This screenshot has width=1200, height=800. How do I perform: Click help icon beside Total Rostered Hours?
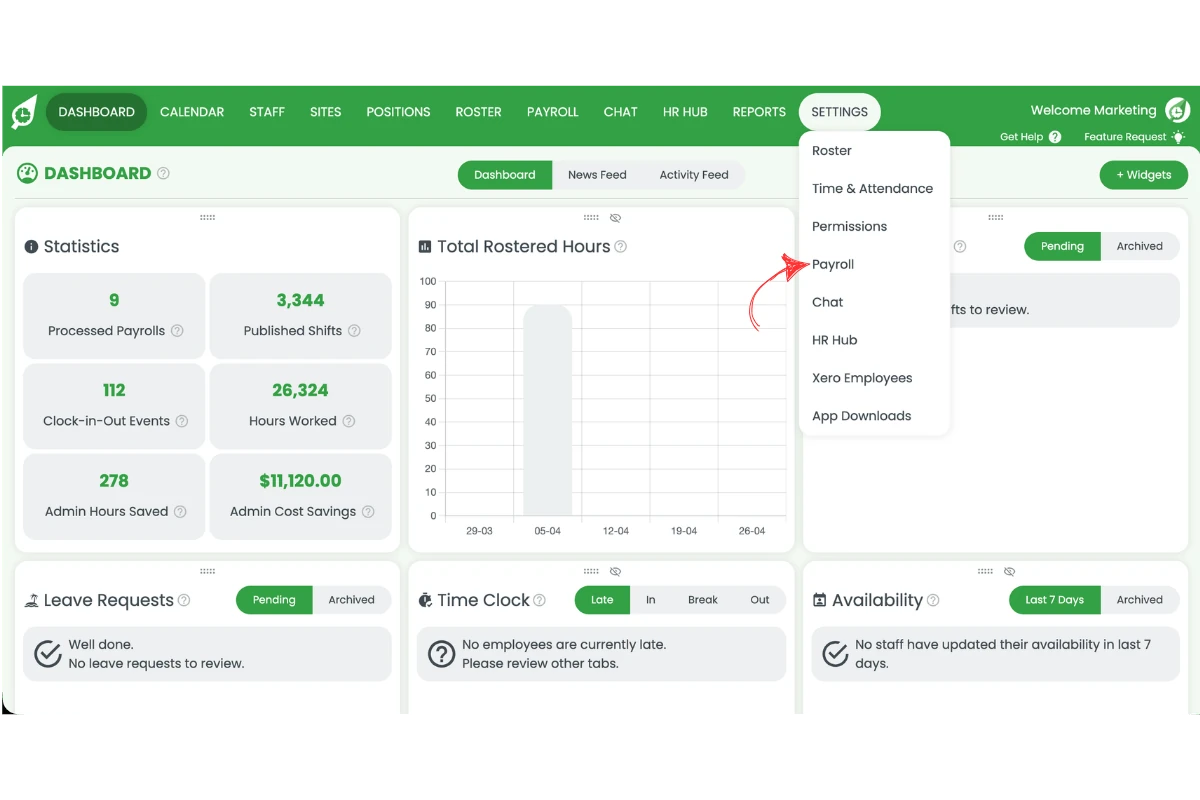(x=620, y=246)
